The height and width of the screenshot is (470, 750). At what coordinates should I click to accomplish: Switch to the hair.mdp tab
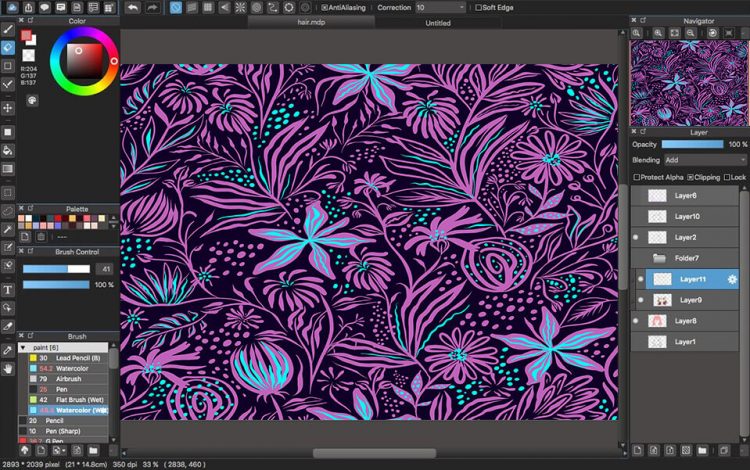tap(313, 21)
